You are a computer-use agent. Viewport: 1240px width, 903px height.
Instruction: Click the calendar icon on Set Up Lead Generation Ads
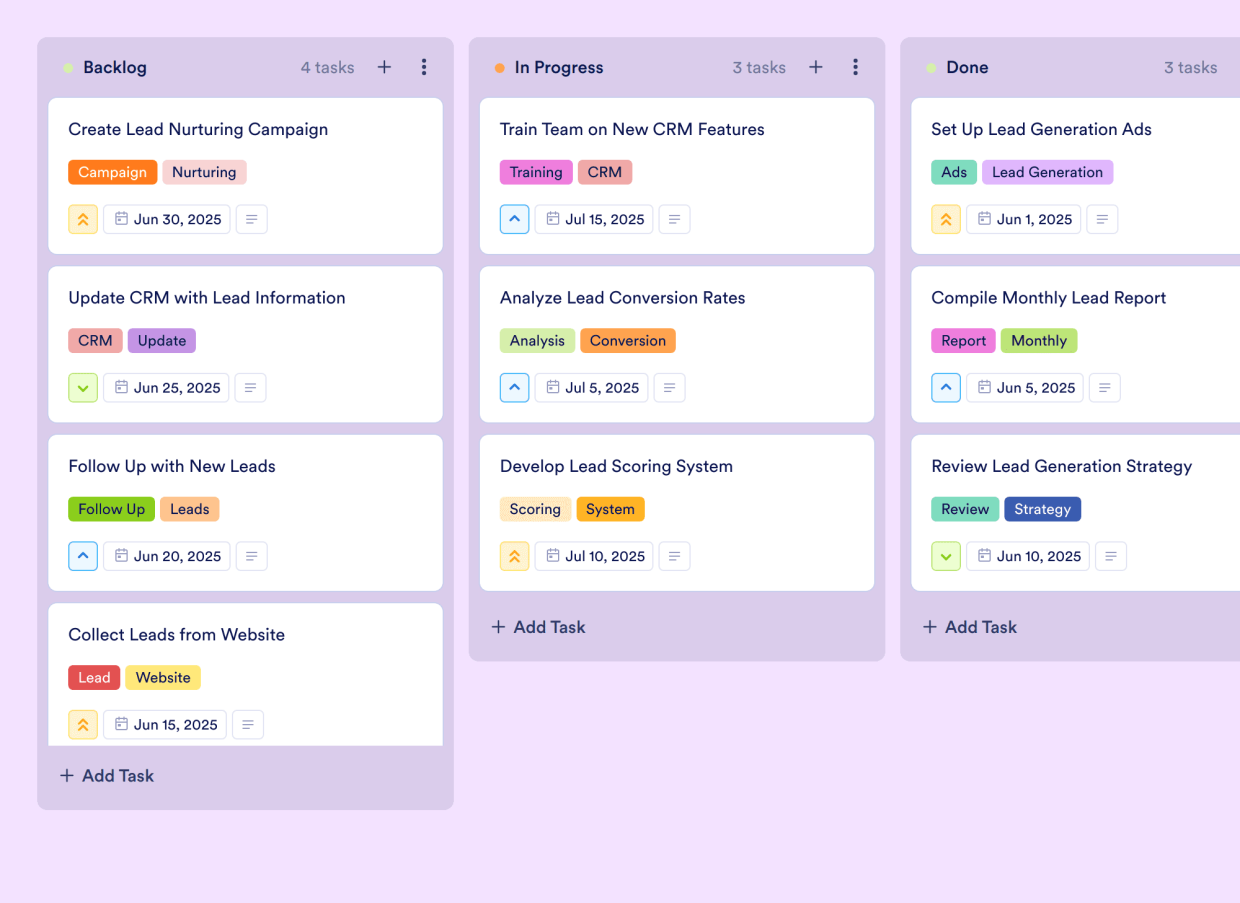983,219
